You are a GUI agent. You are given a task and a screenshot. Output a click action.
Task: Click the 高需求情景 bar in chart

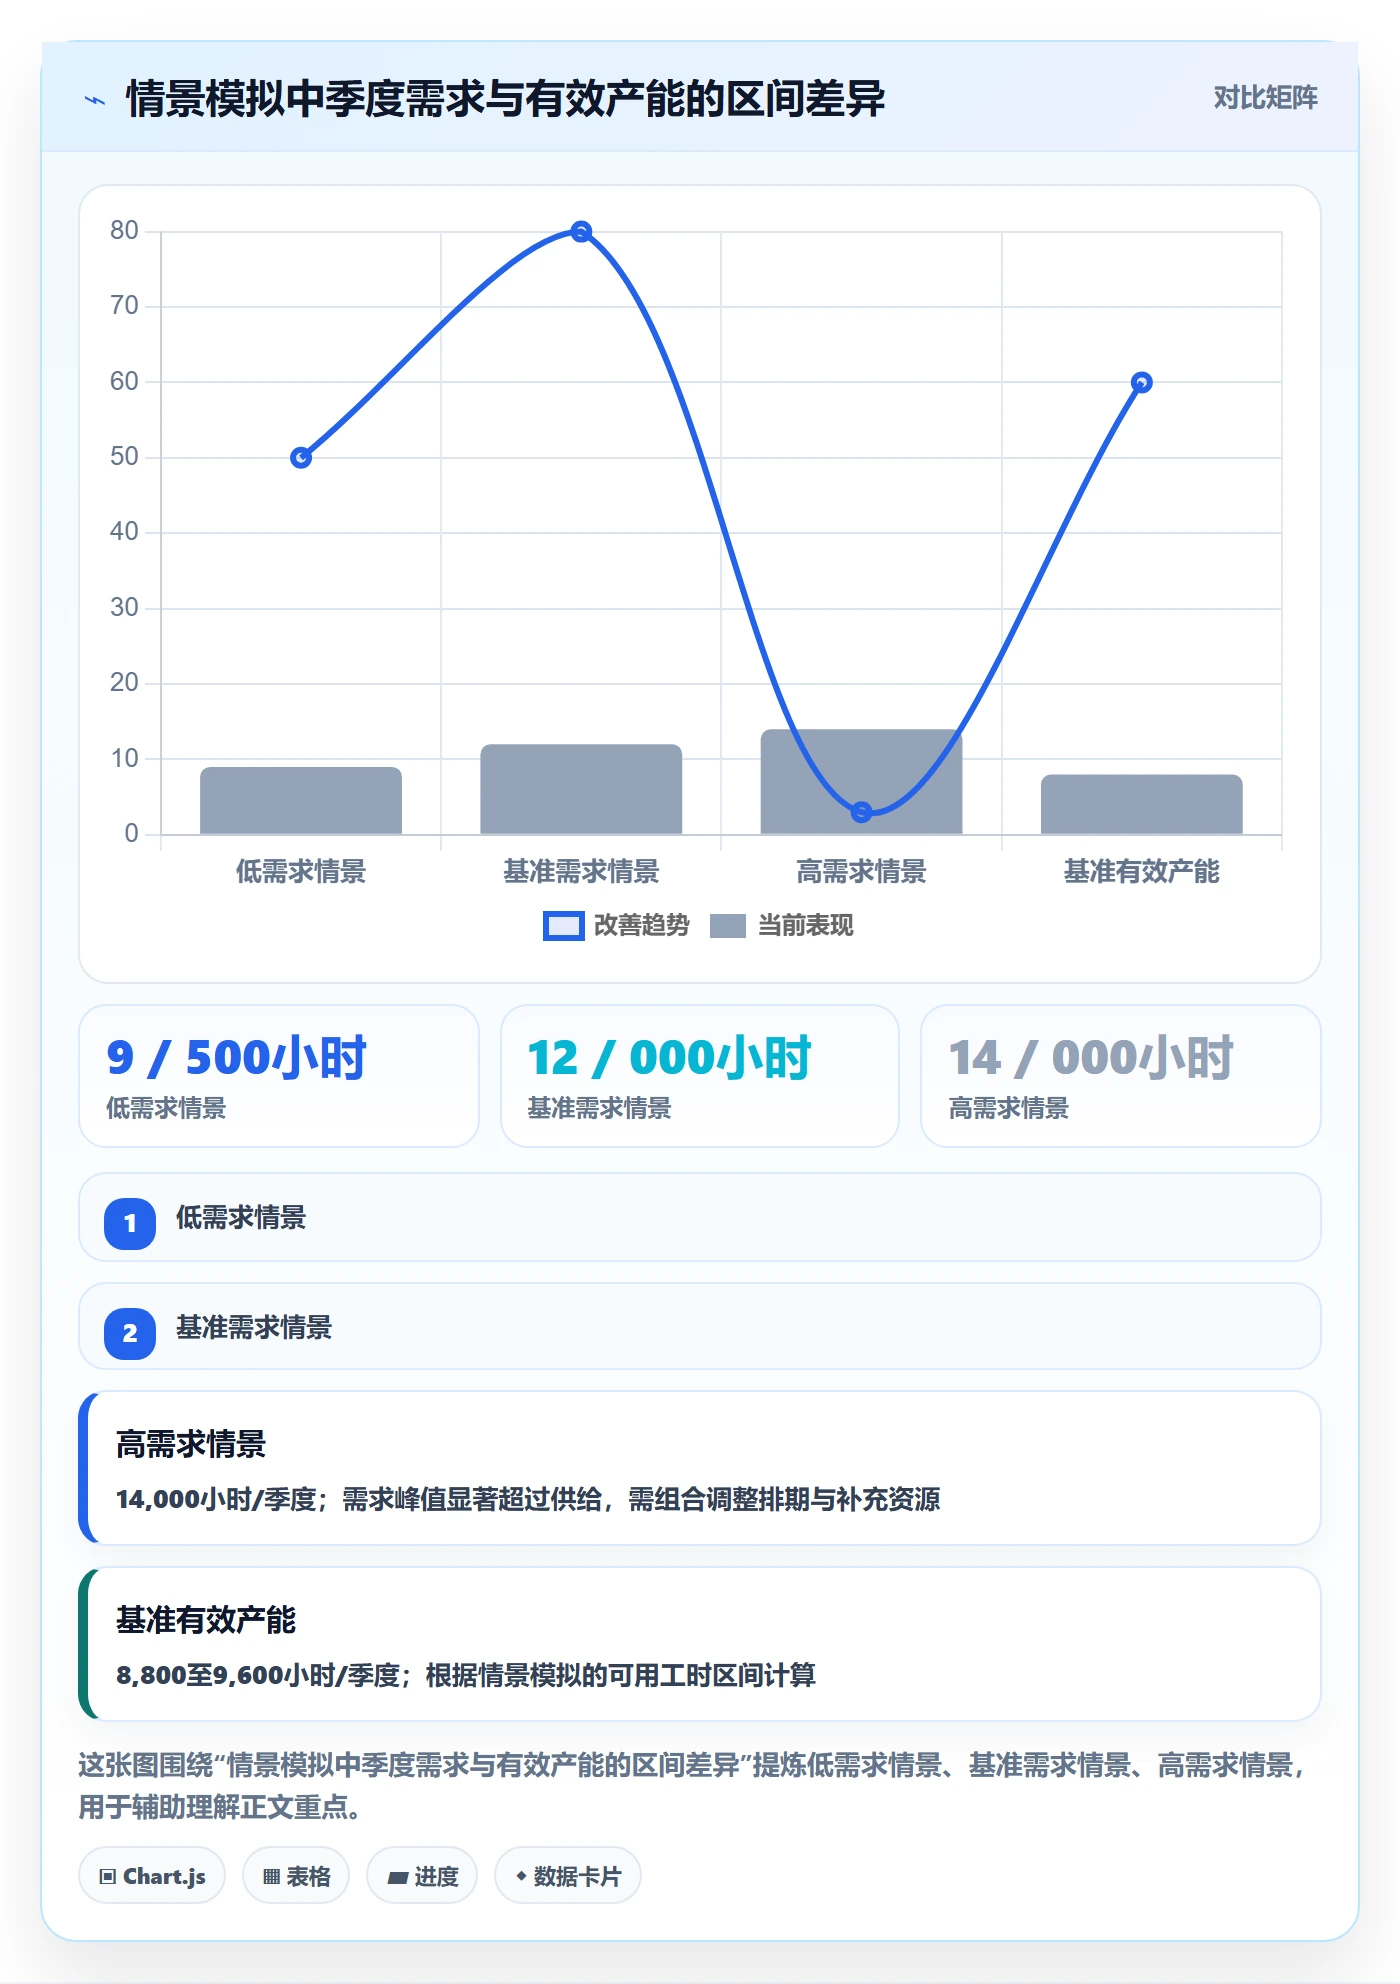(x=861, y=782)
